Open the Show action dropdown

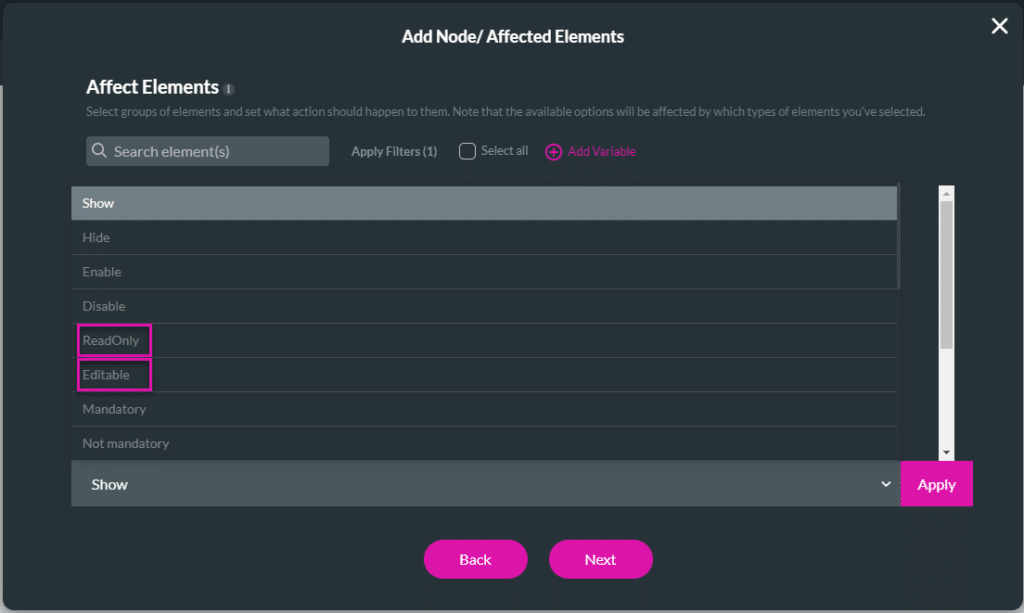point(485,484)
